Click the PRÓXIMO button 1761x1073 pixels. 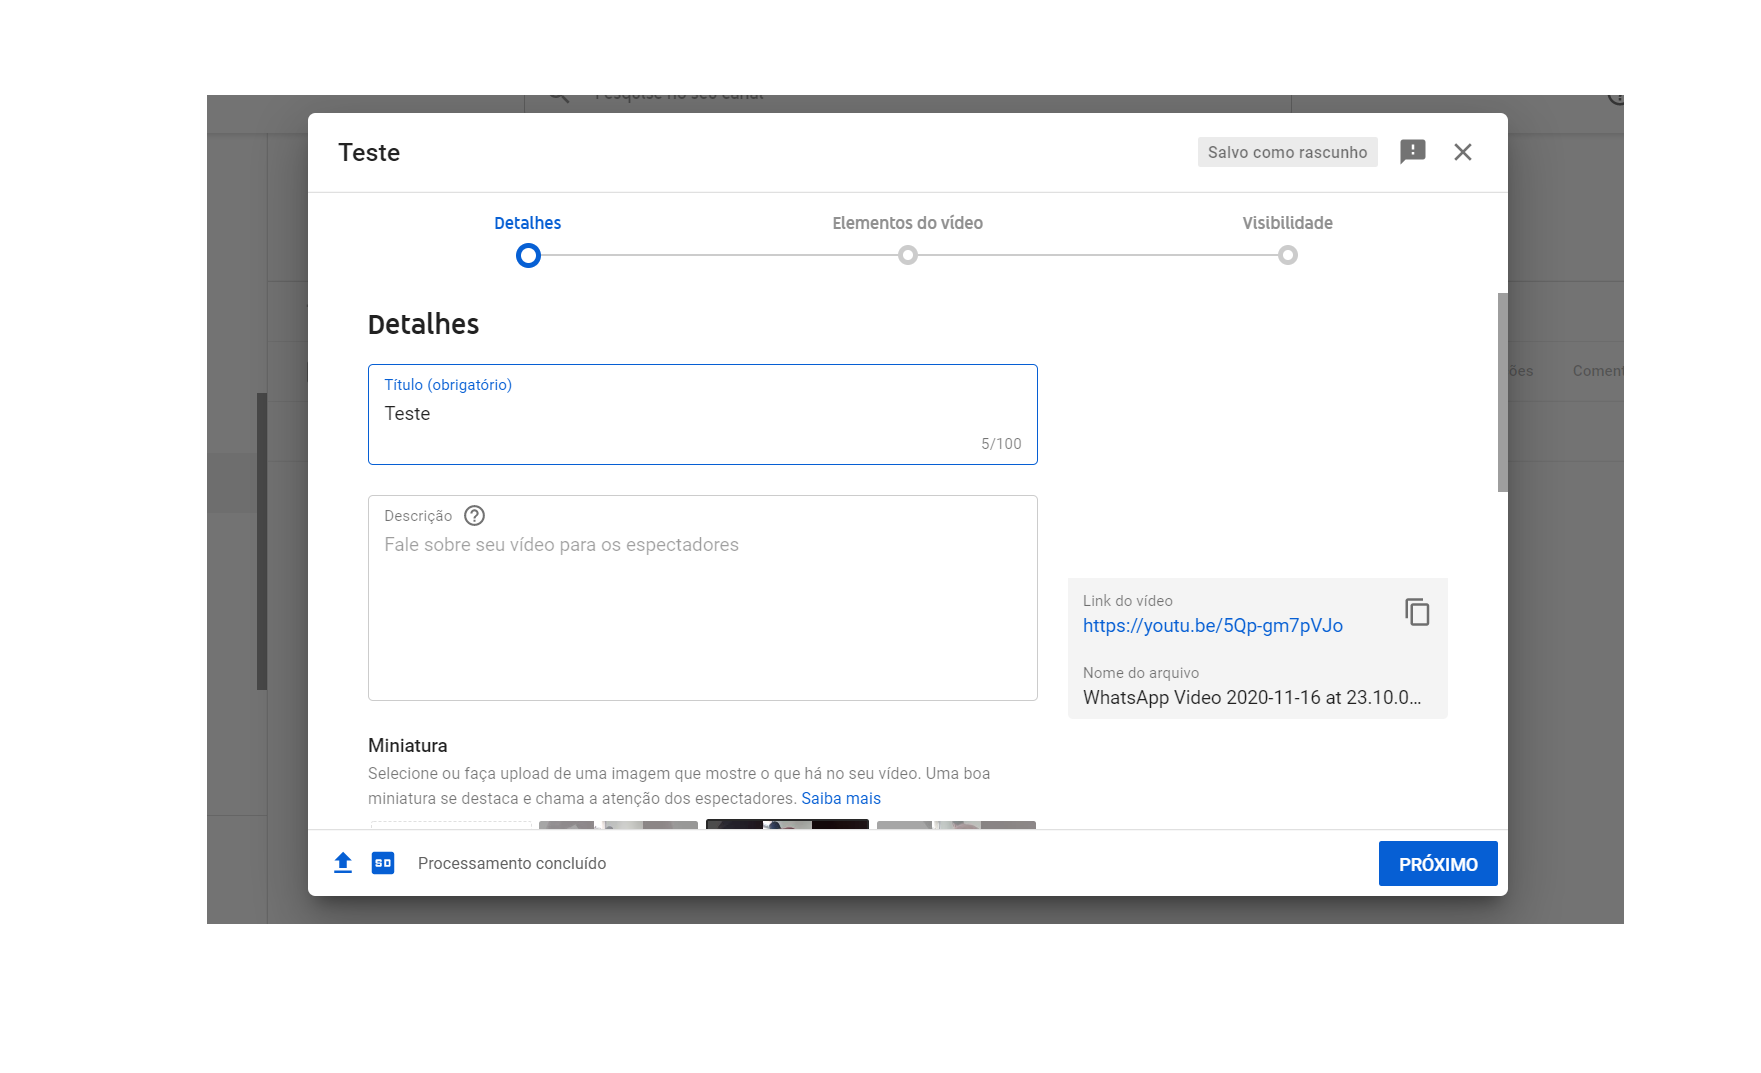coord(1438,864)
